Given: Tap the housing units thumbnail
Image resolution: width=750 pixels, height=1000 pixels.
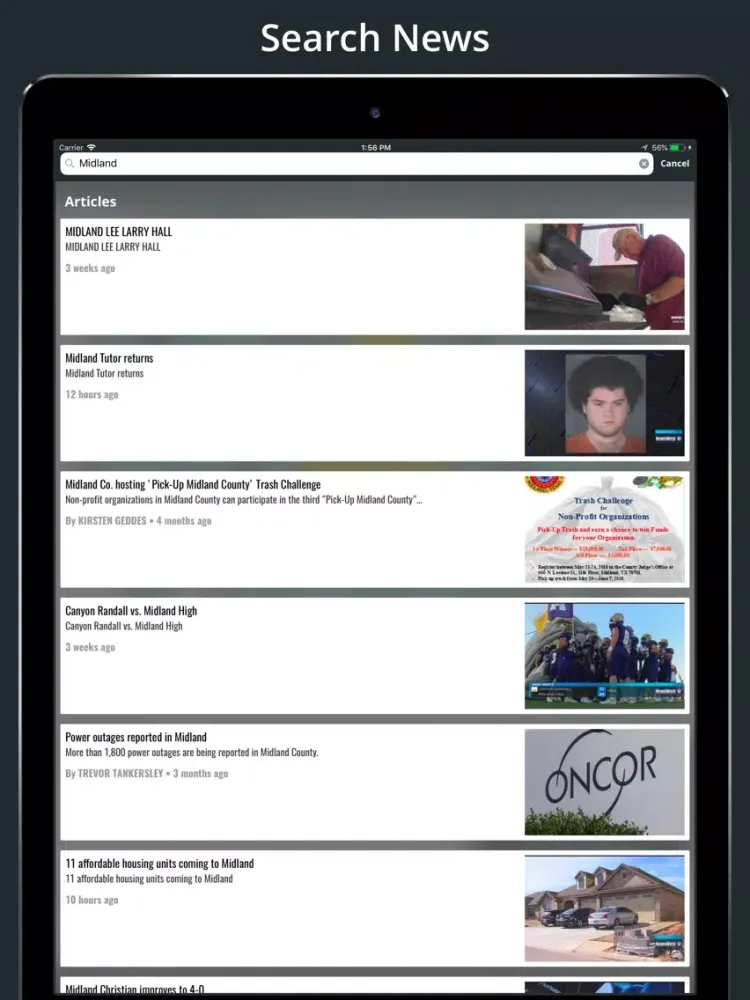Looking at the screenshot, I should 605,908.
